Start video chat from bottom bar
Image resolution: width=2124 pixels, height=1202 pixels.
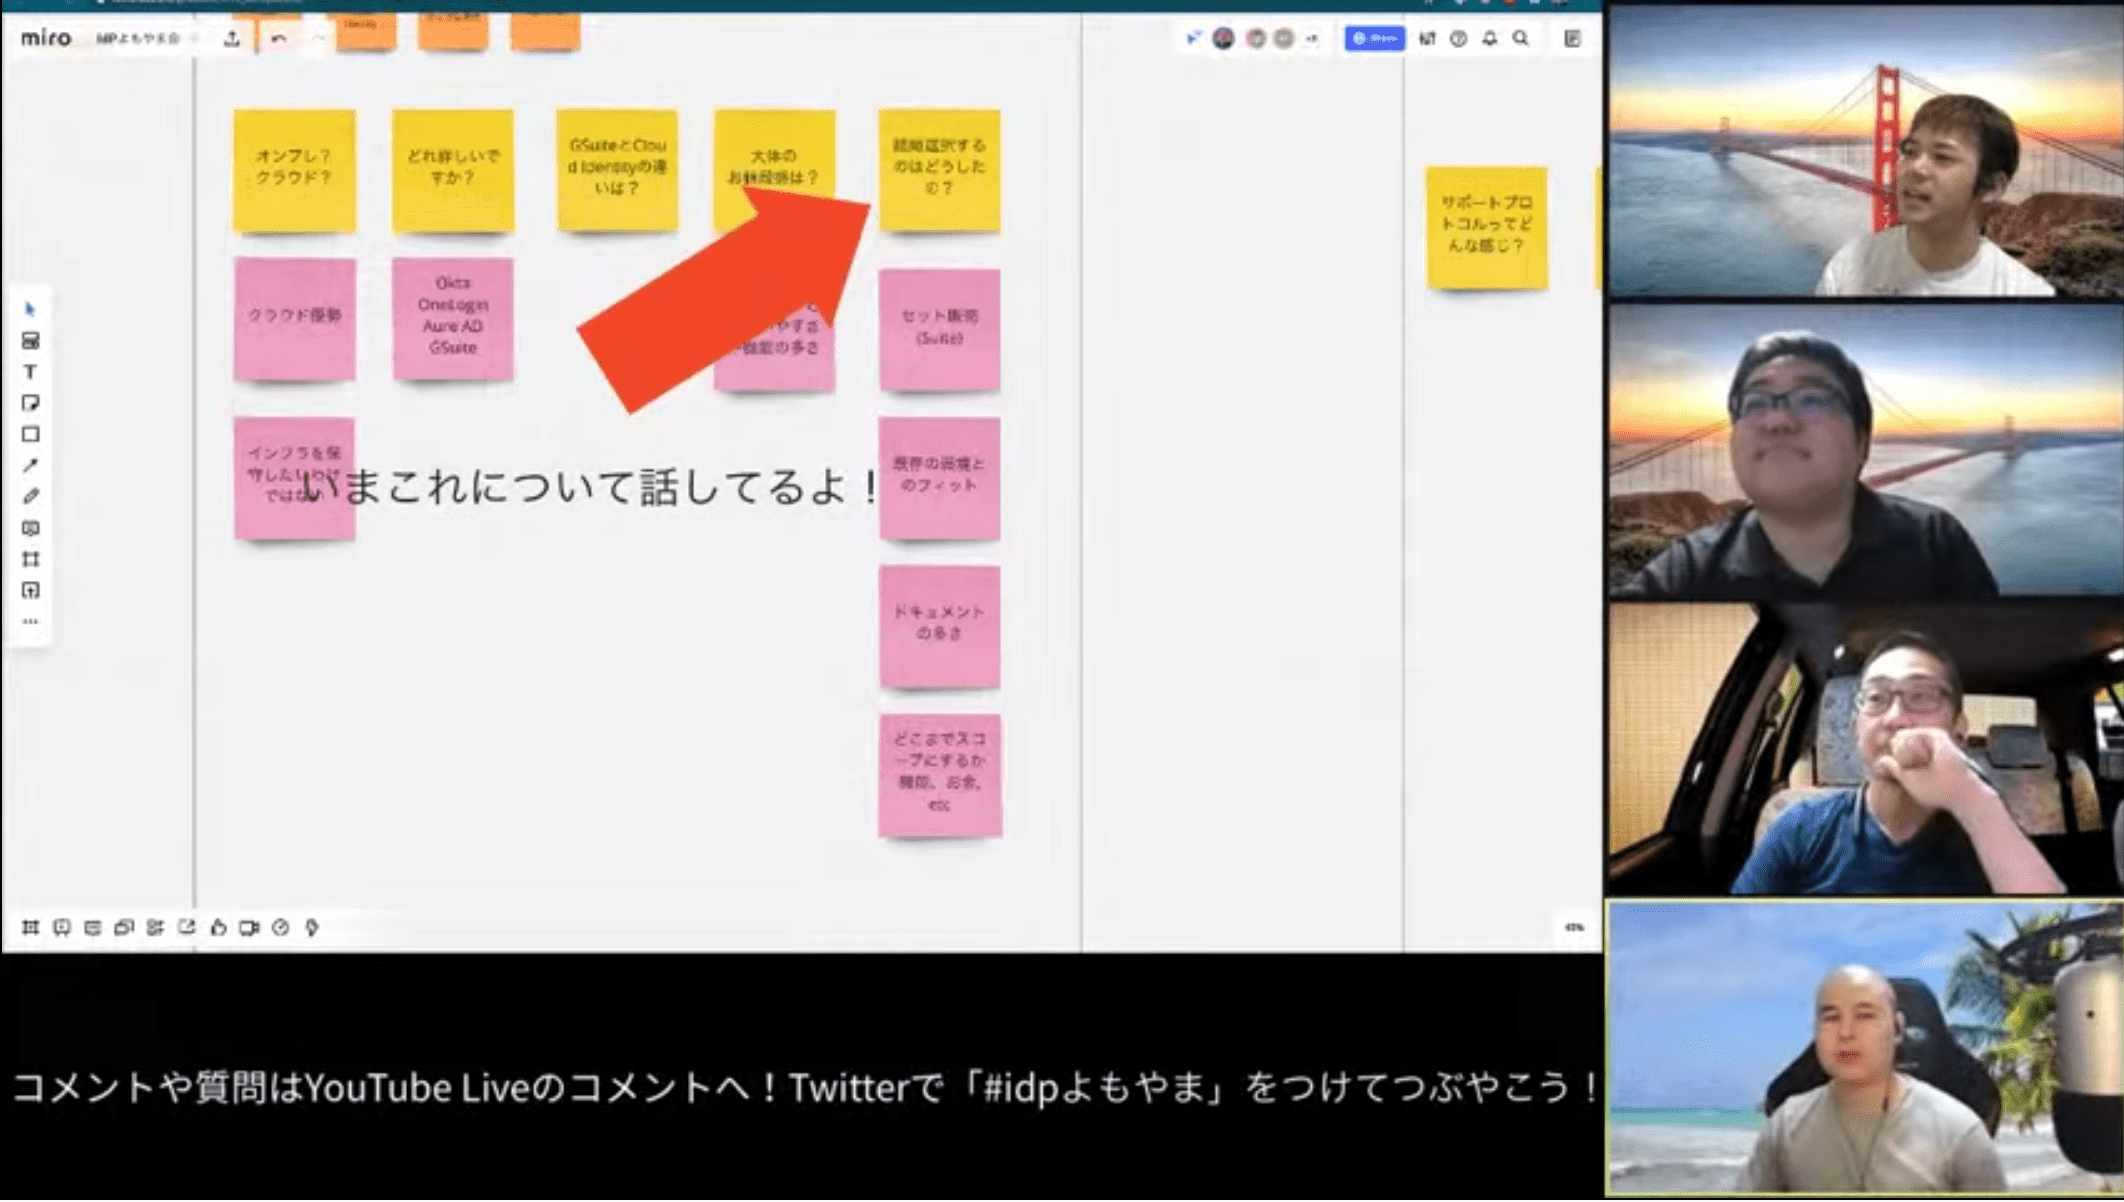[x=249, y=928]
